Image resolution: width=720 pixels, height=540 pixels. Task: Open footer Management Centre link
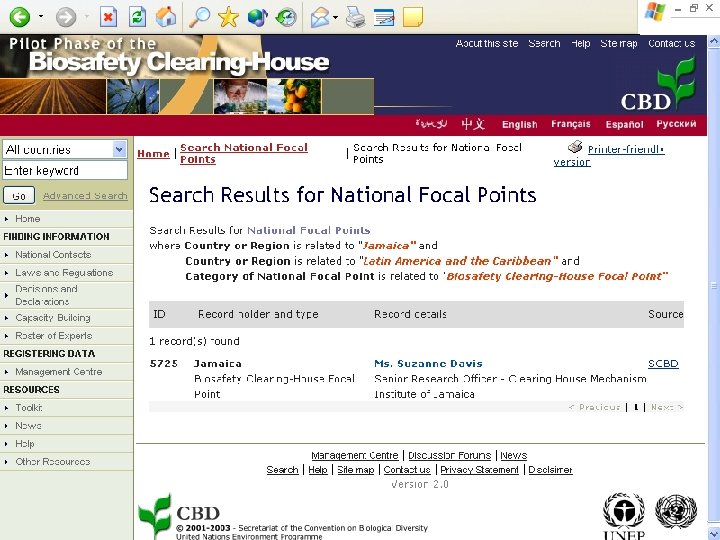coord(354,456)
